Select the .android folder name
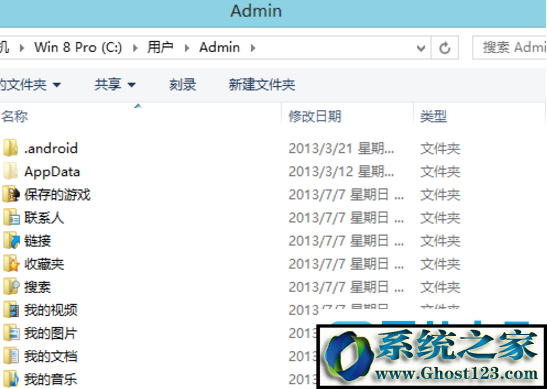 (x=51, y=148)
